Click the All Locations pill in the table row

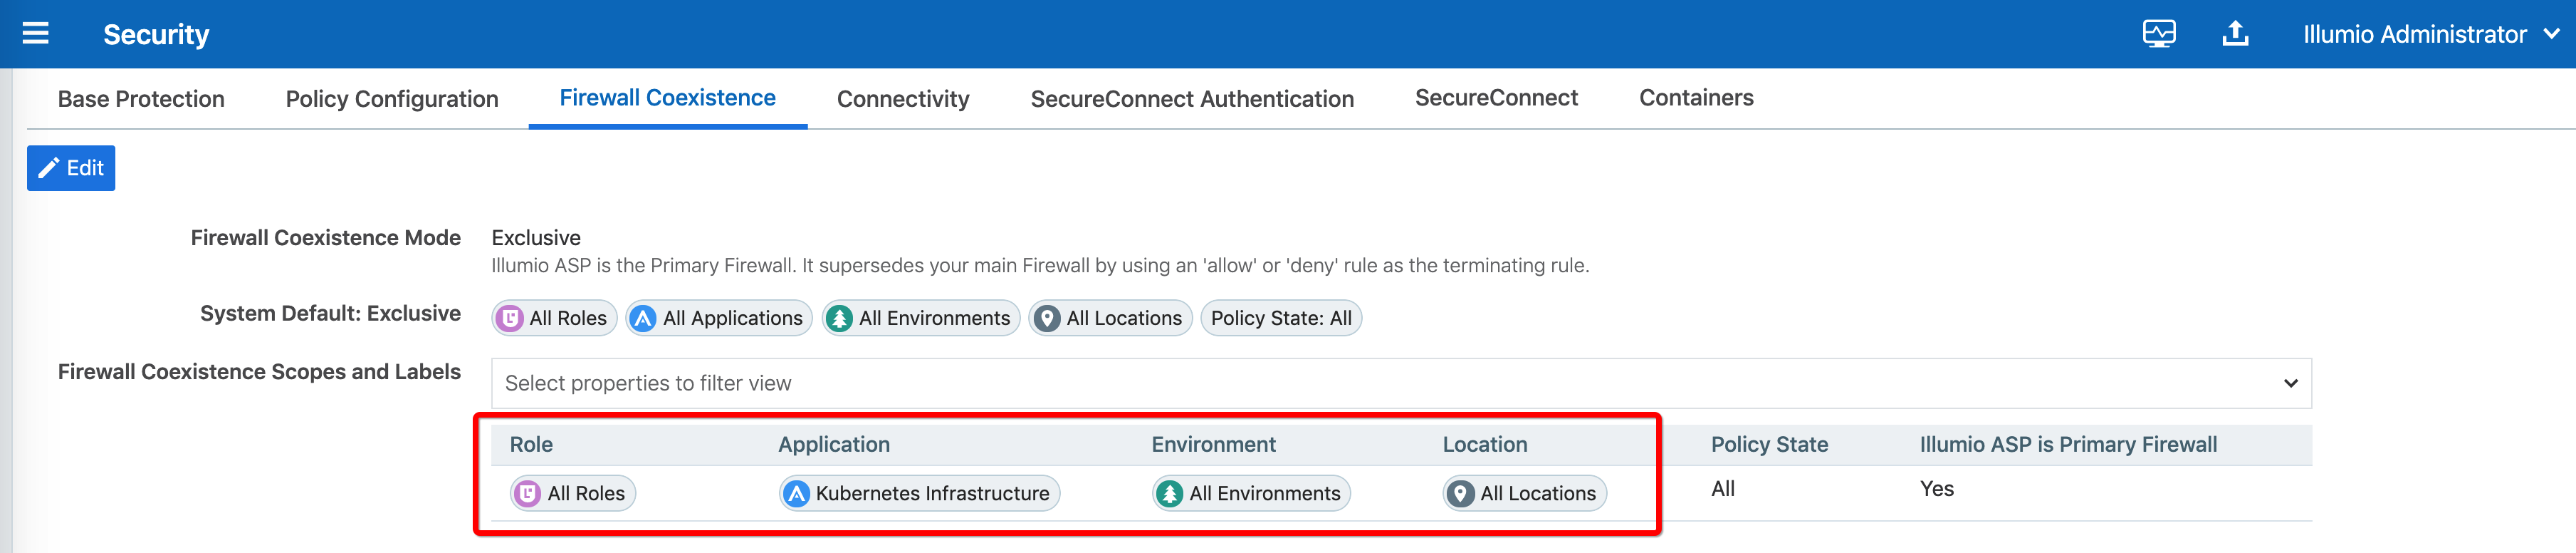tap(1524, 493)
